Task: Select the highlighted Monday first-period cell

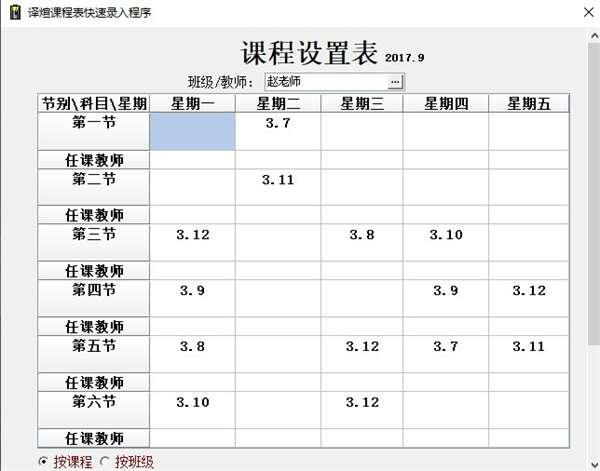Action: 192,132
